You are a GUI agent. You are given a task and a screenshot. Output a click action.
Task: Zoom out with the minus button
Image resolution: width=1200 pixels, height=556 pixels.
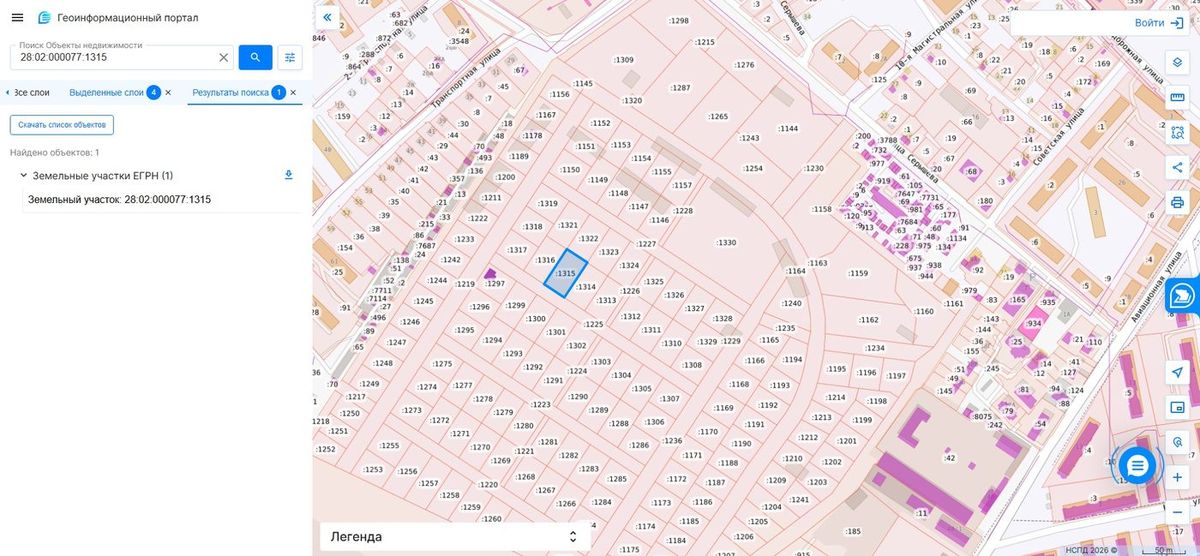pos(1177,512)
